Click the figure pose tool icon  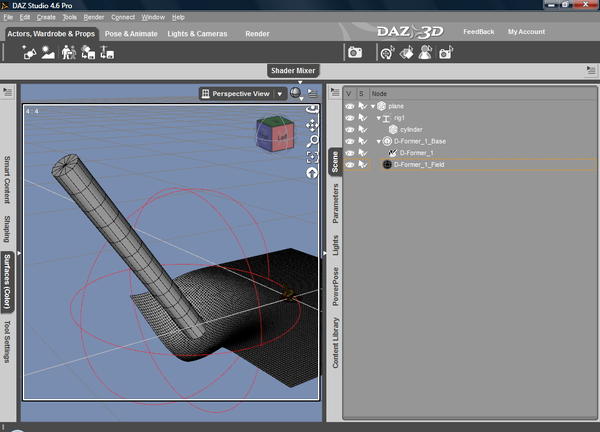(425, 53)
